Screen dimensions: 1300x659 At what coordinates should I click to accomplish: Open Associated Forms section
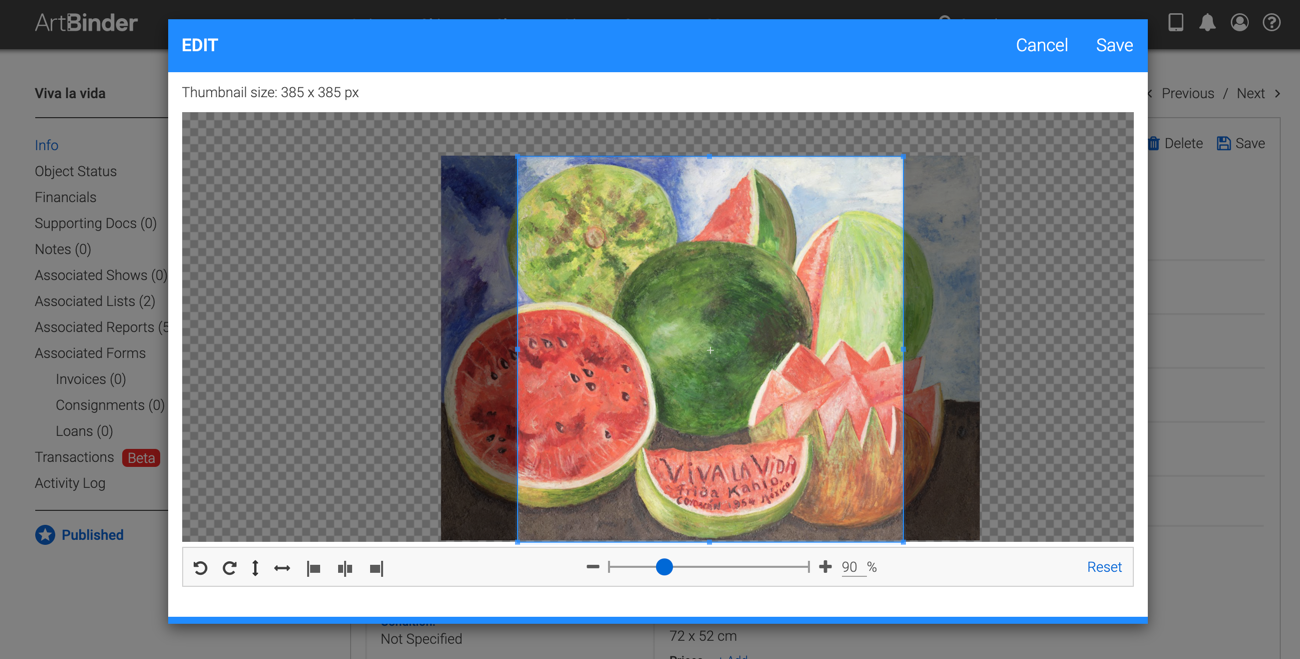point(90,353)
